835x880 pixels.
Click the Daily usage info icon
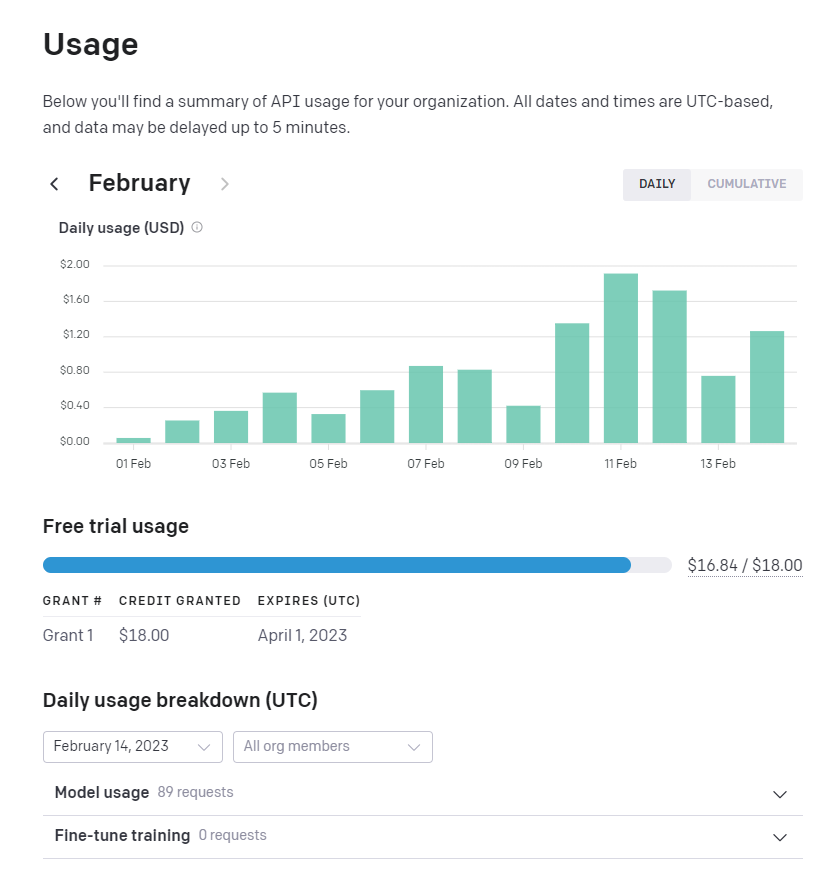click(x=197, y=227)
